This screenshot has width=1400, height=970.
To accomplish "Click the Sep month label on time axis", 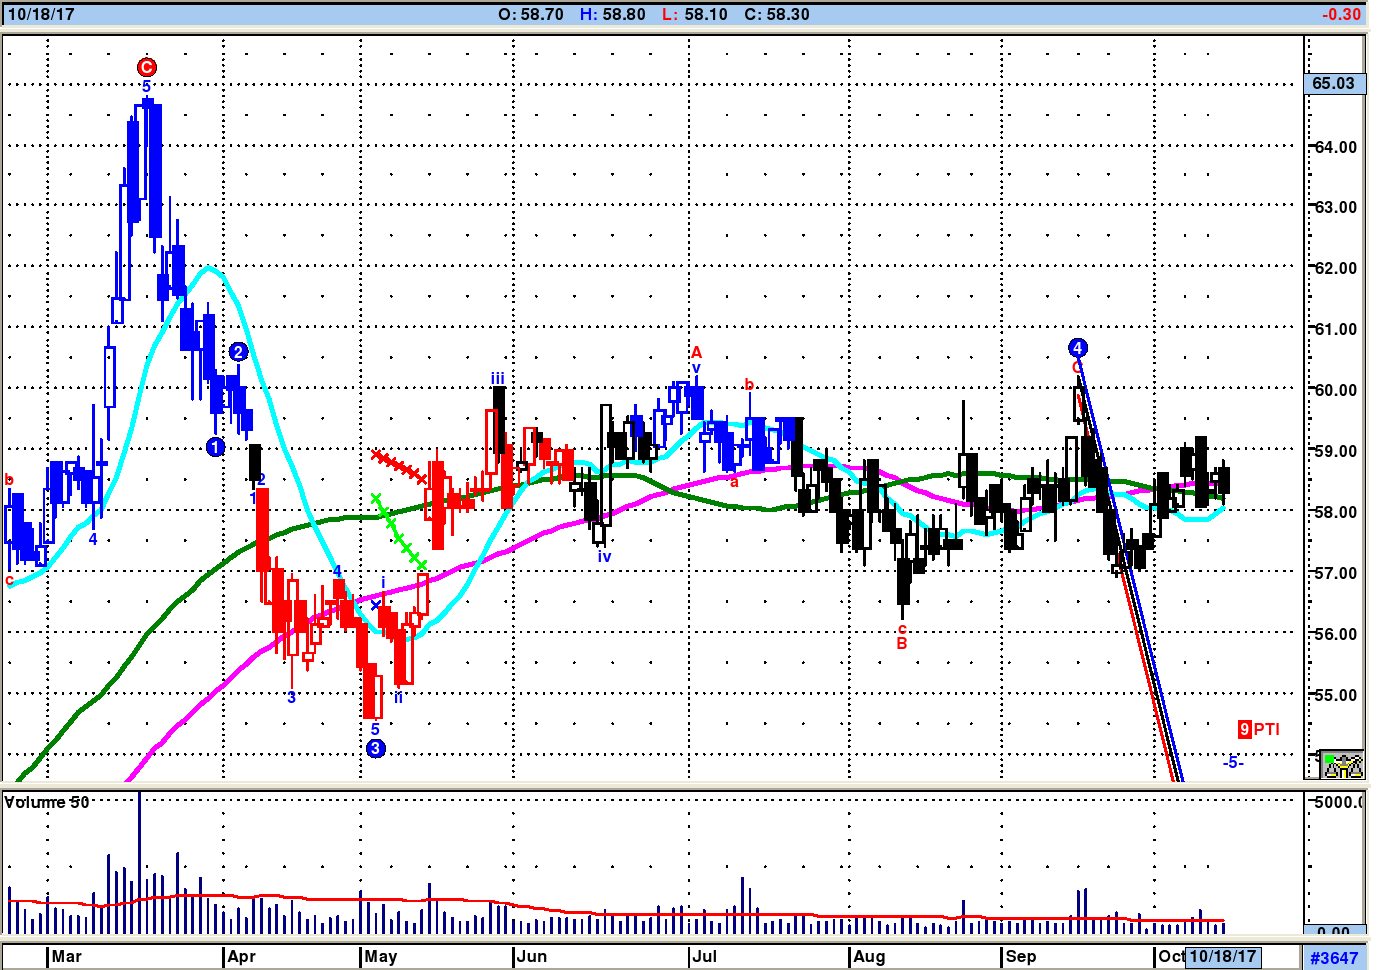I will 1021,956.
